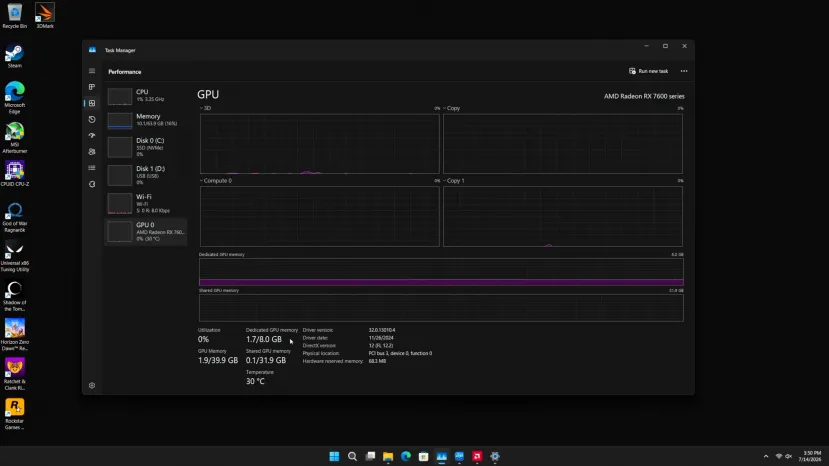Open Microsoft Store from taskbar

tap(423, 456)
